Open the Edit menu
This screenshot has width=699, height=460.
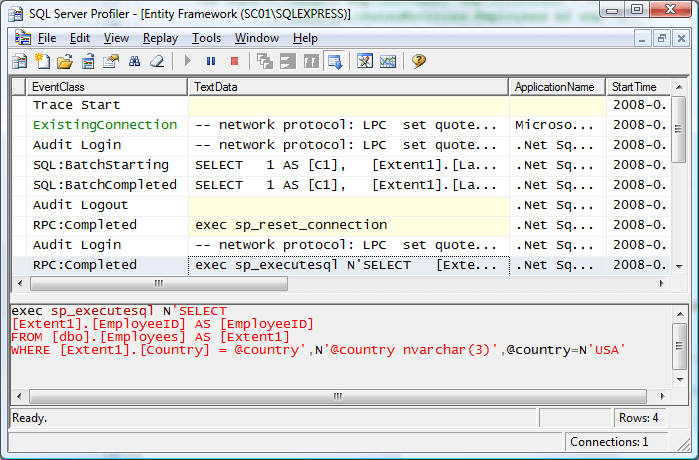pos(80,38)
